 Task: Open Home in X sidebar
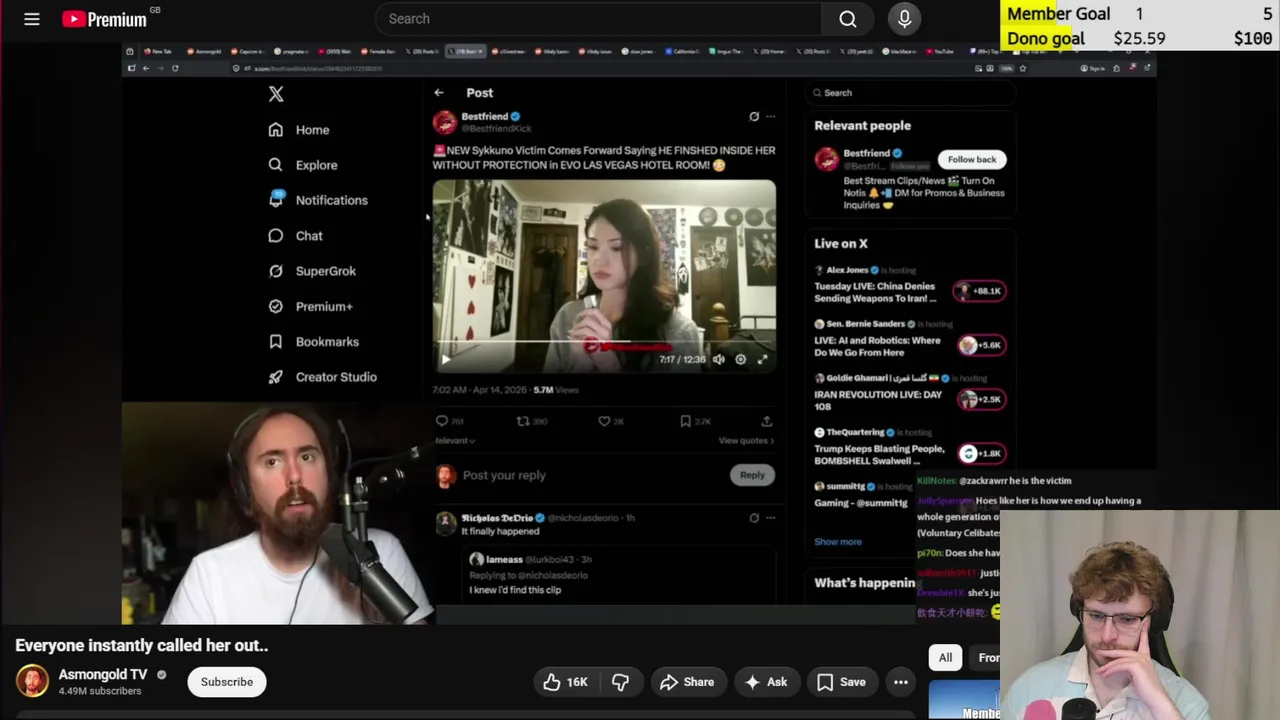[299, 130]
